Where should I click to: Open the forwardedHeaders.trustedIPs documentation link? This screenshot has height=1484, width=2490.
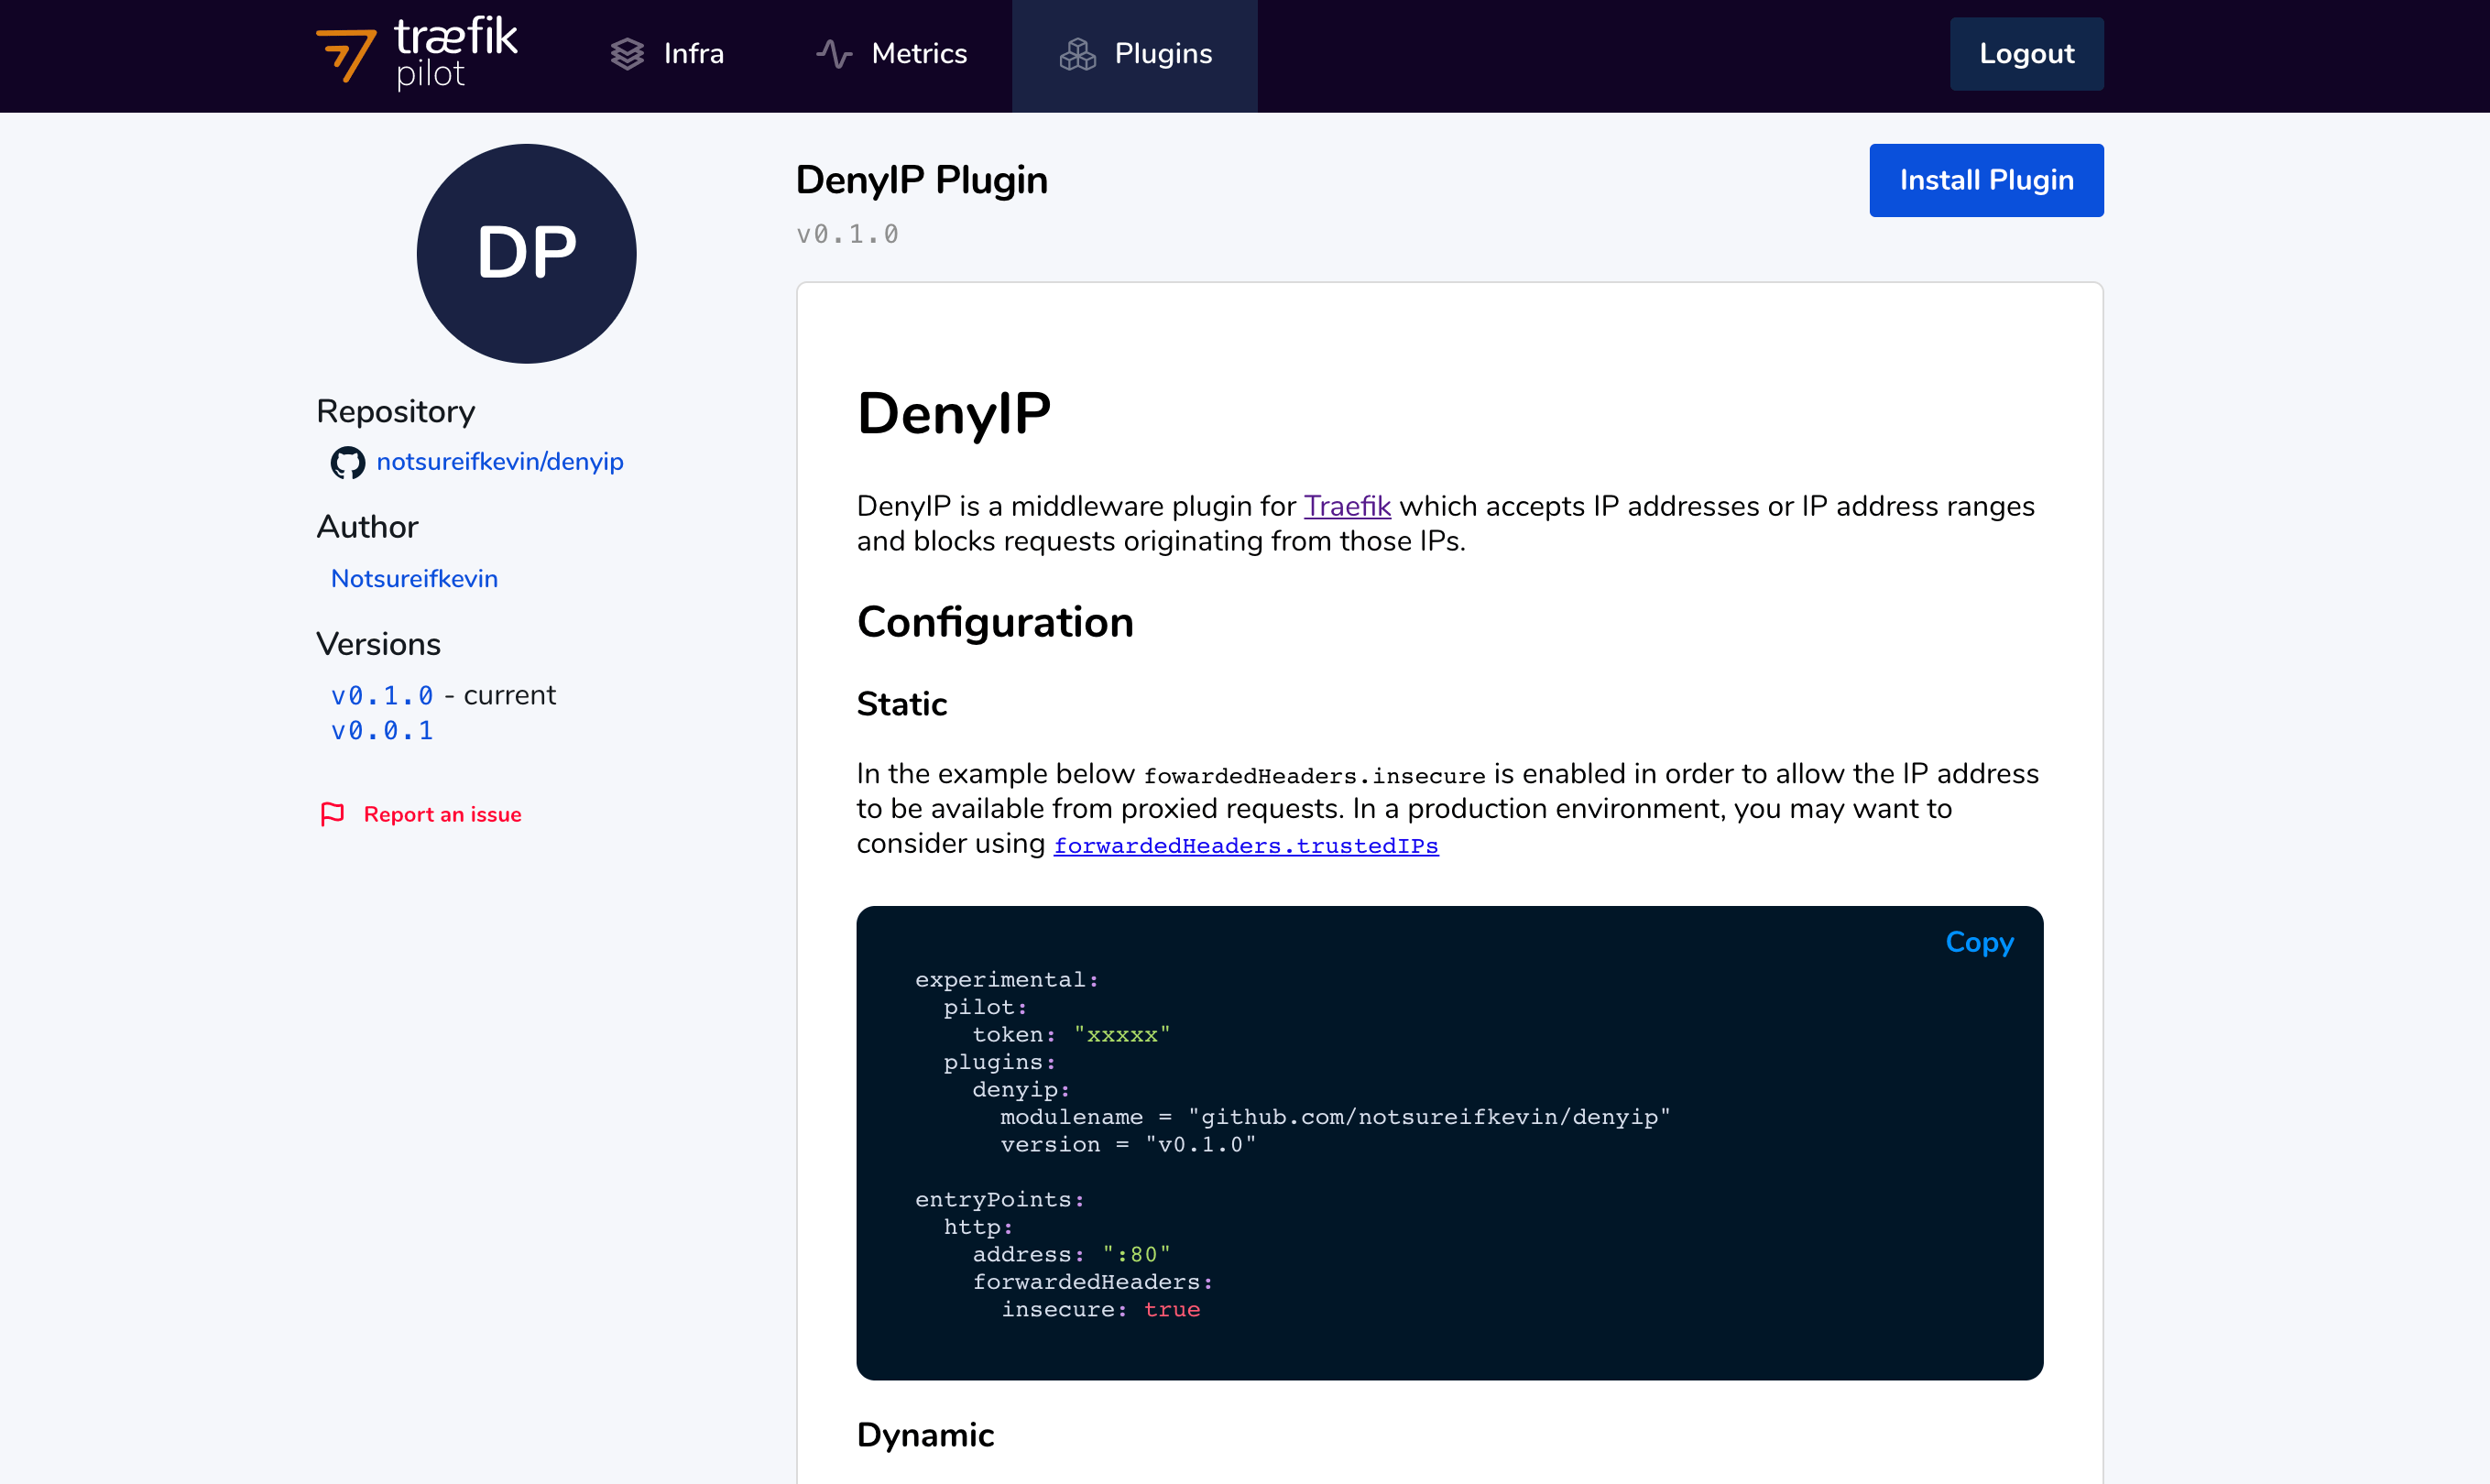click(x=1245, y=846)
